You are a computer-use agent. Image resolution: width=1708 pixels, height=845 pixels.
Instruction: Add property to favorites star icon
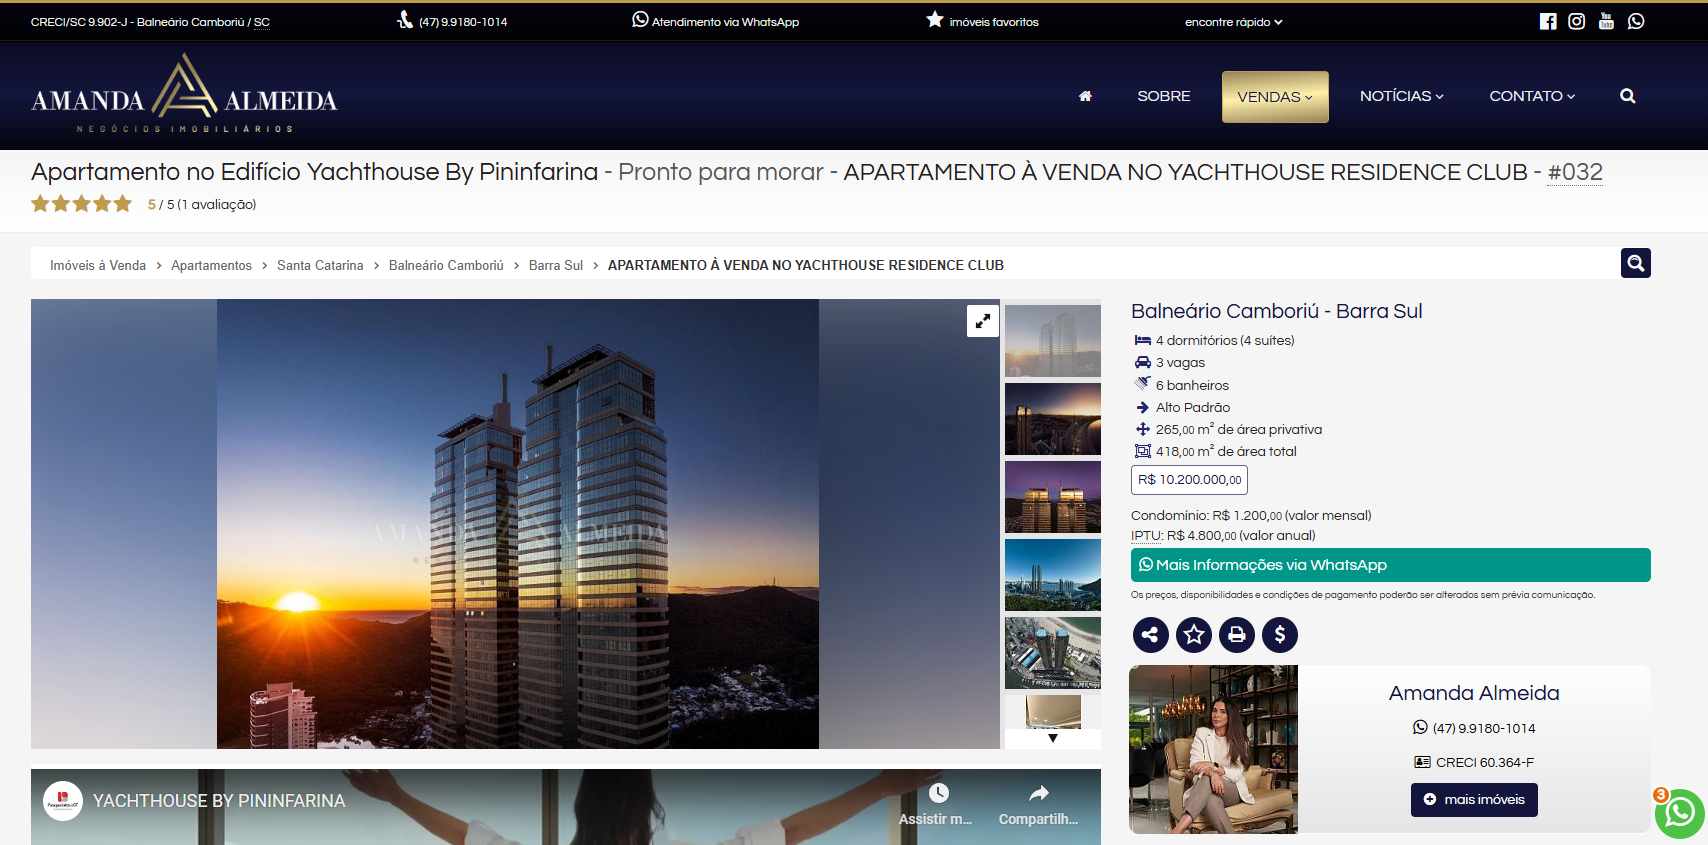(x=1194, y=634)
